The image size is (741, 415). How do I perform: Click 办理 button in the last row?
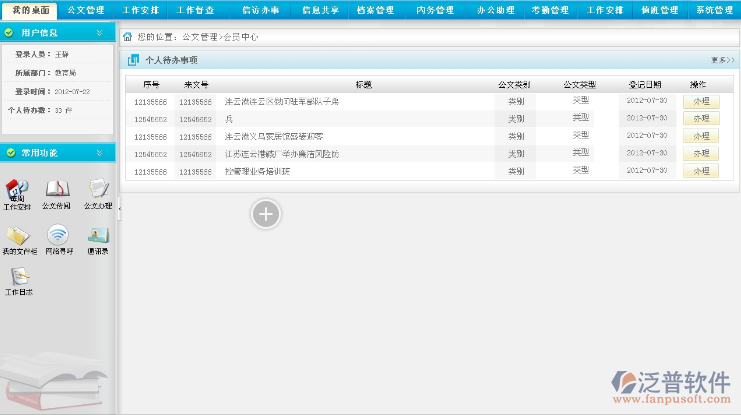click(700, 171)
